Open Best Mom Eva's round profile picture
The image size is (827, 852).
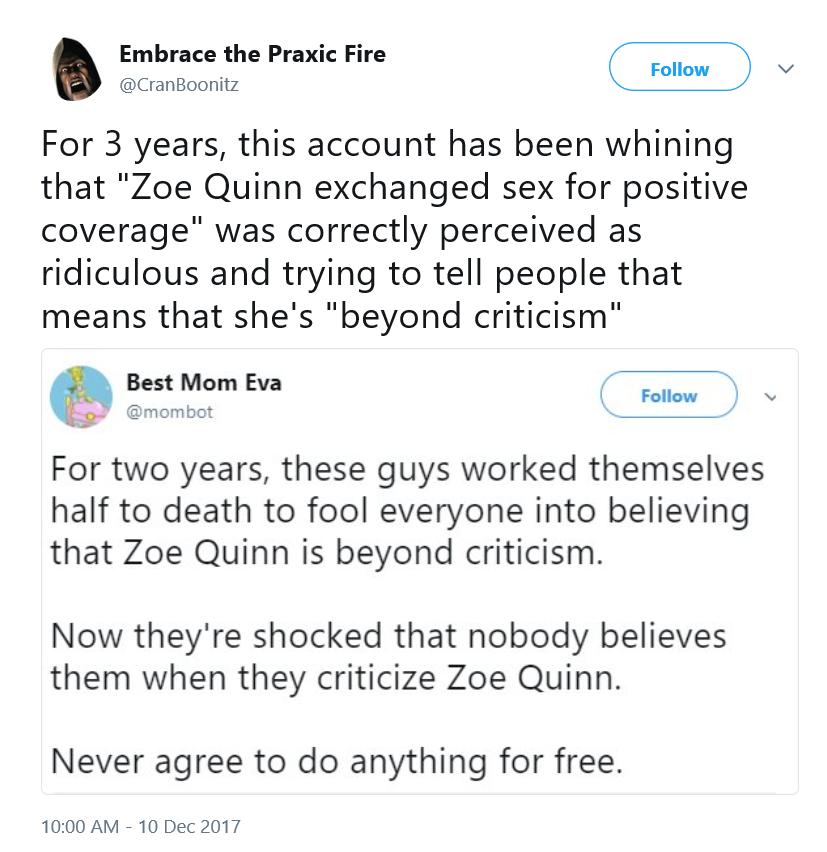pos(81,396)
